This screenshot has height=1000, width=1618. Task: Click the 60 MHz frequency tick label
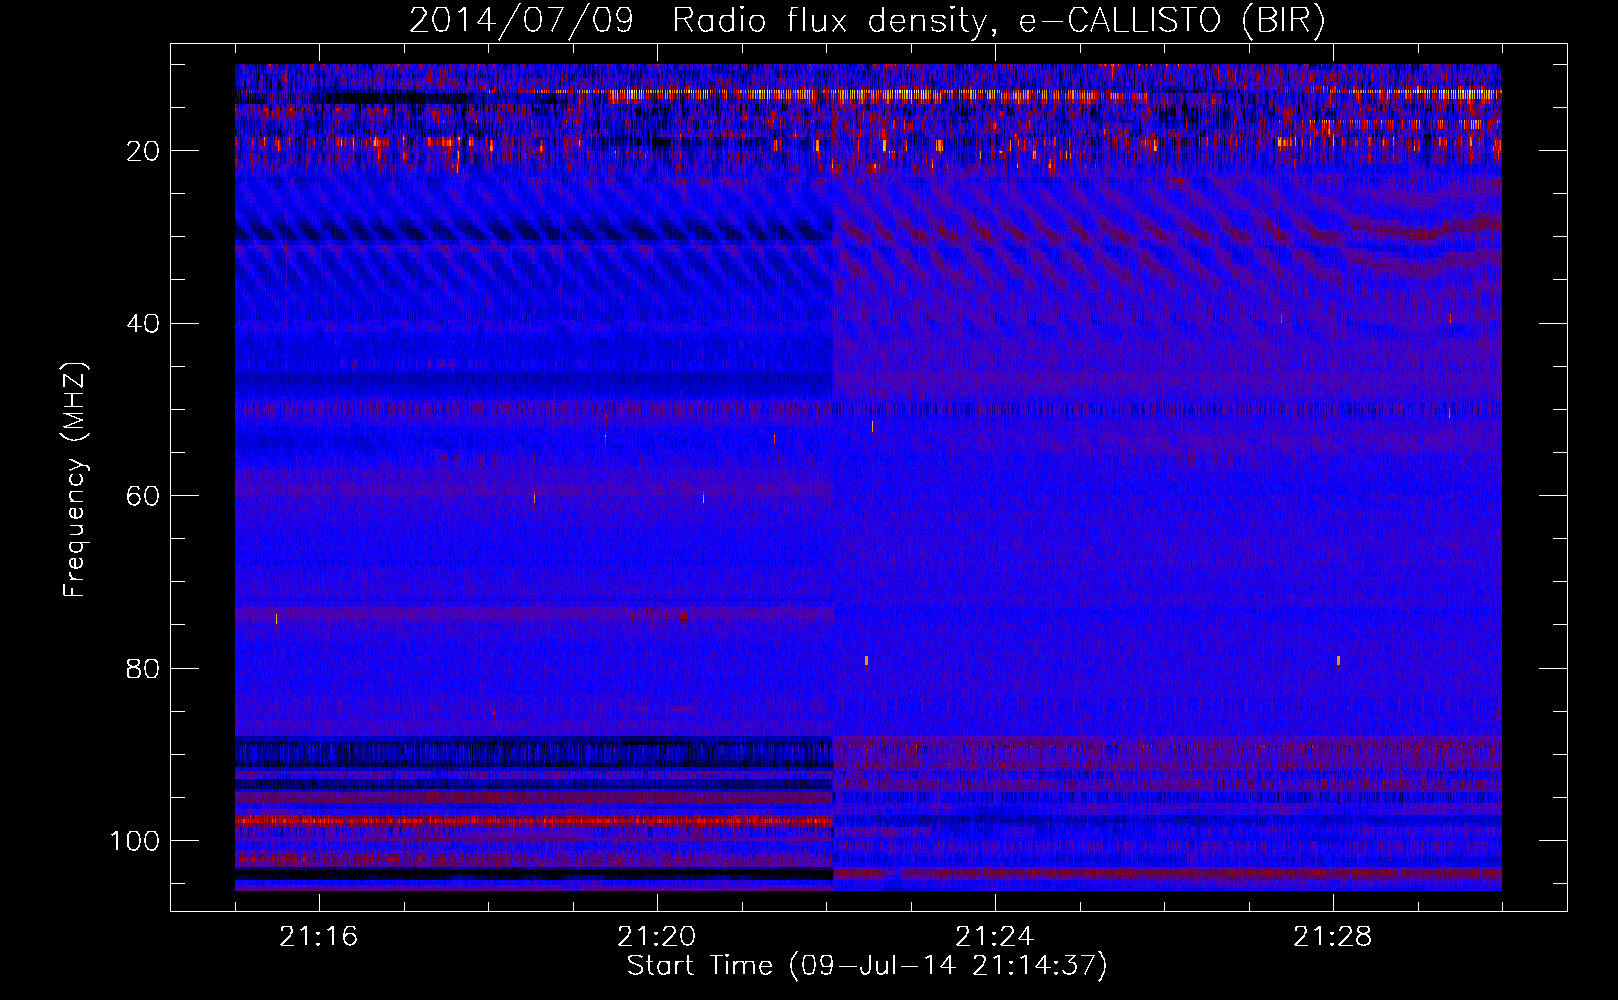tap(143, 496)
